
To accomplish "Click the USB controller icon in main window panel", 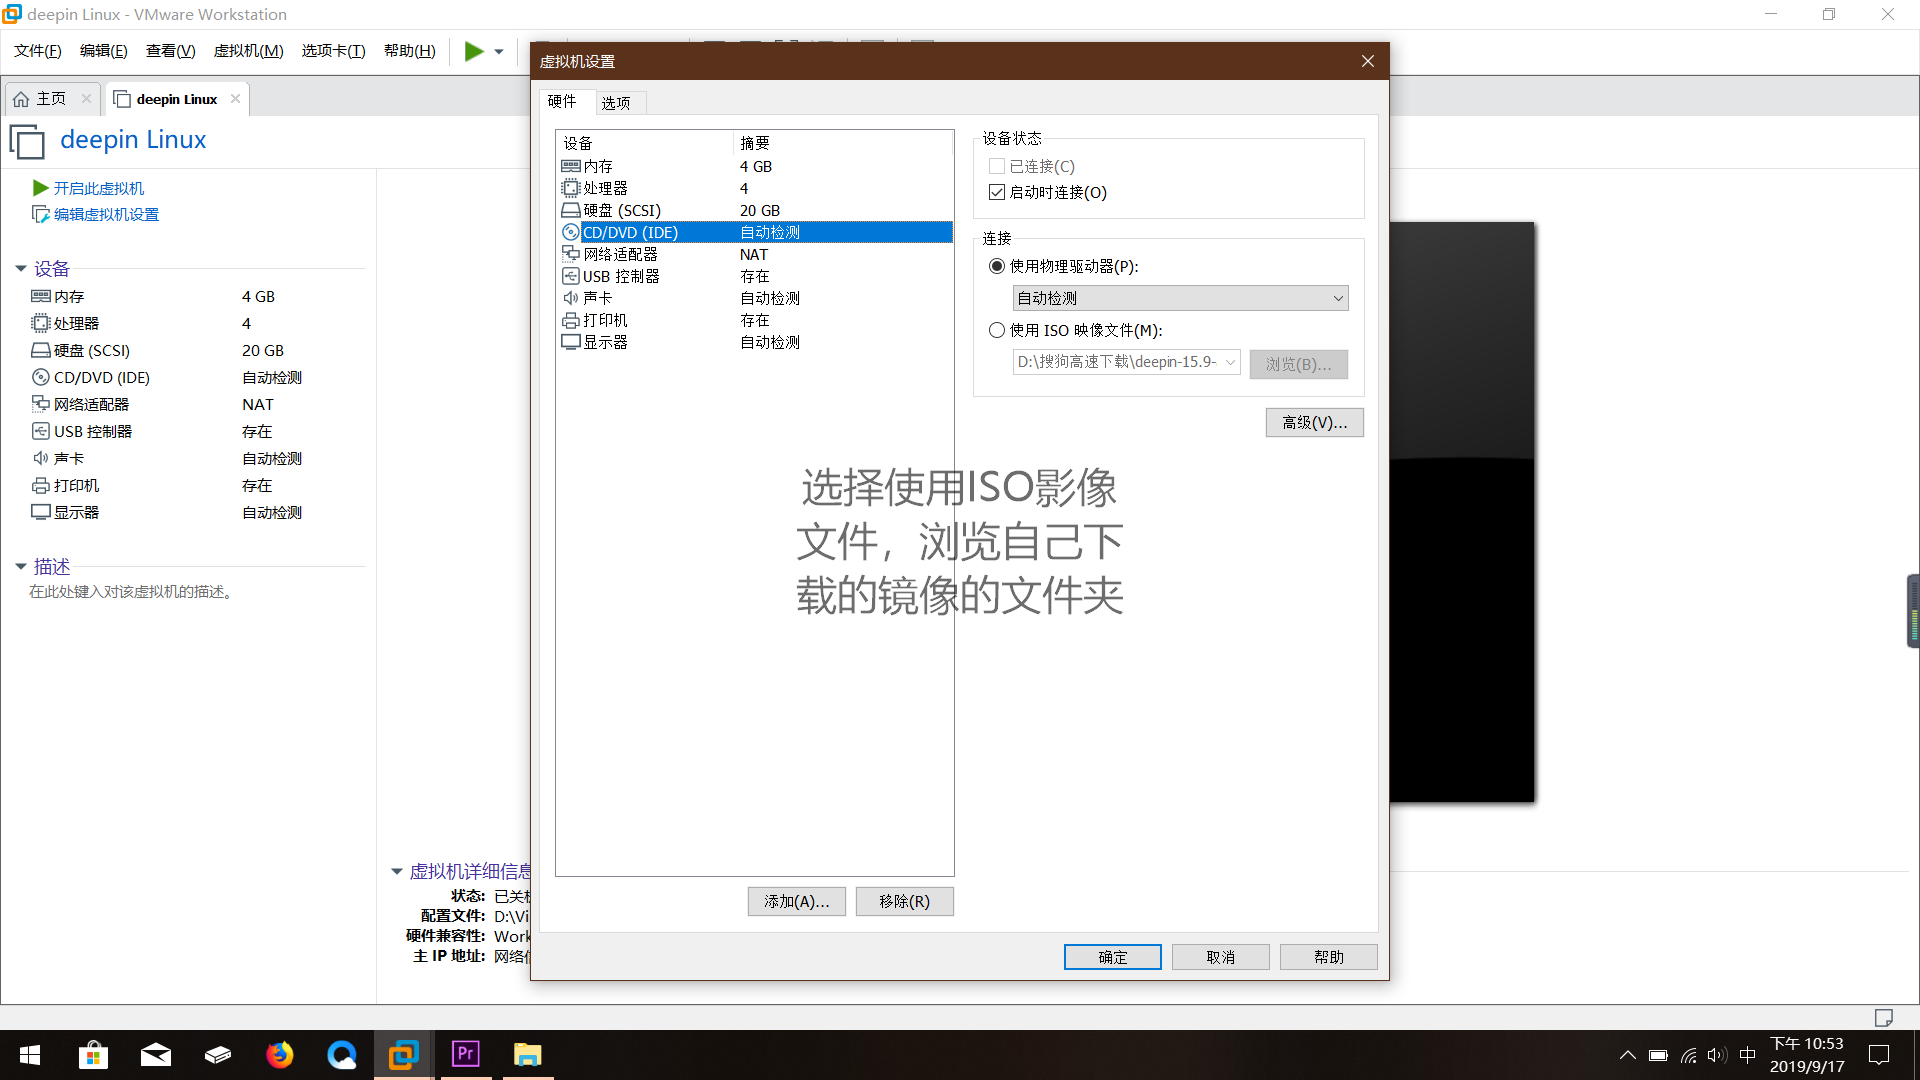I will click(x=41, y=431).
